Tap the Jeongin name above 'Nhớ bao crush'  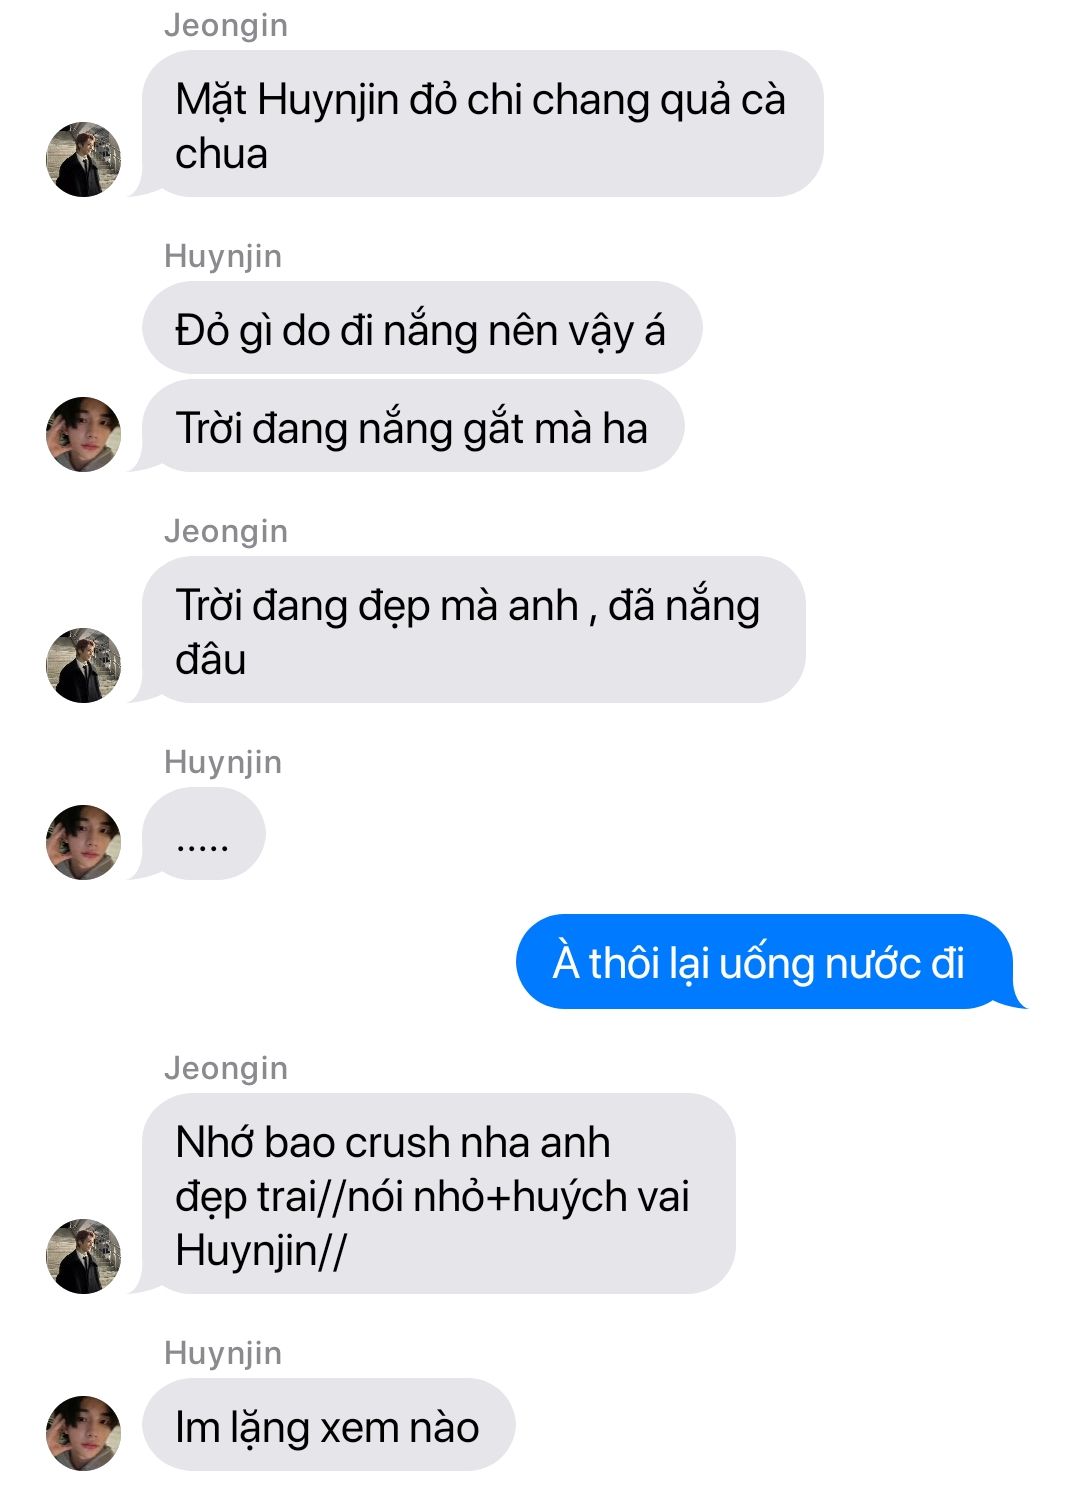226,1068
